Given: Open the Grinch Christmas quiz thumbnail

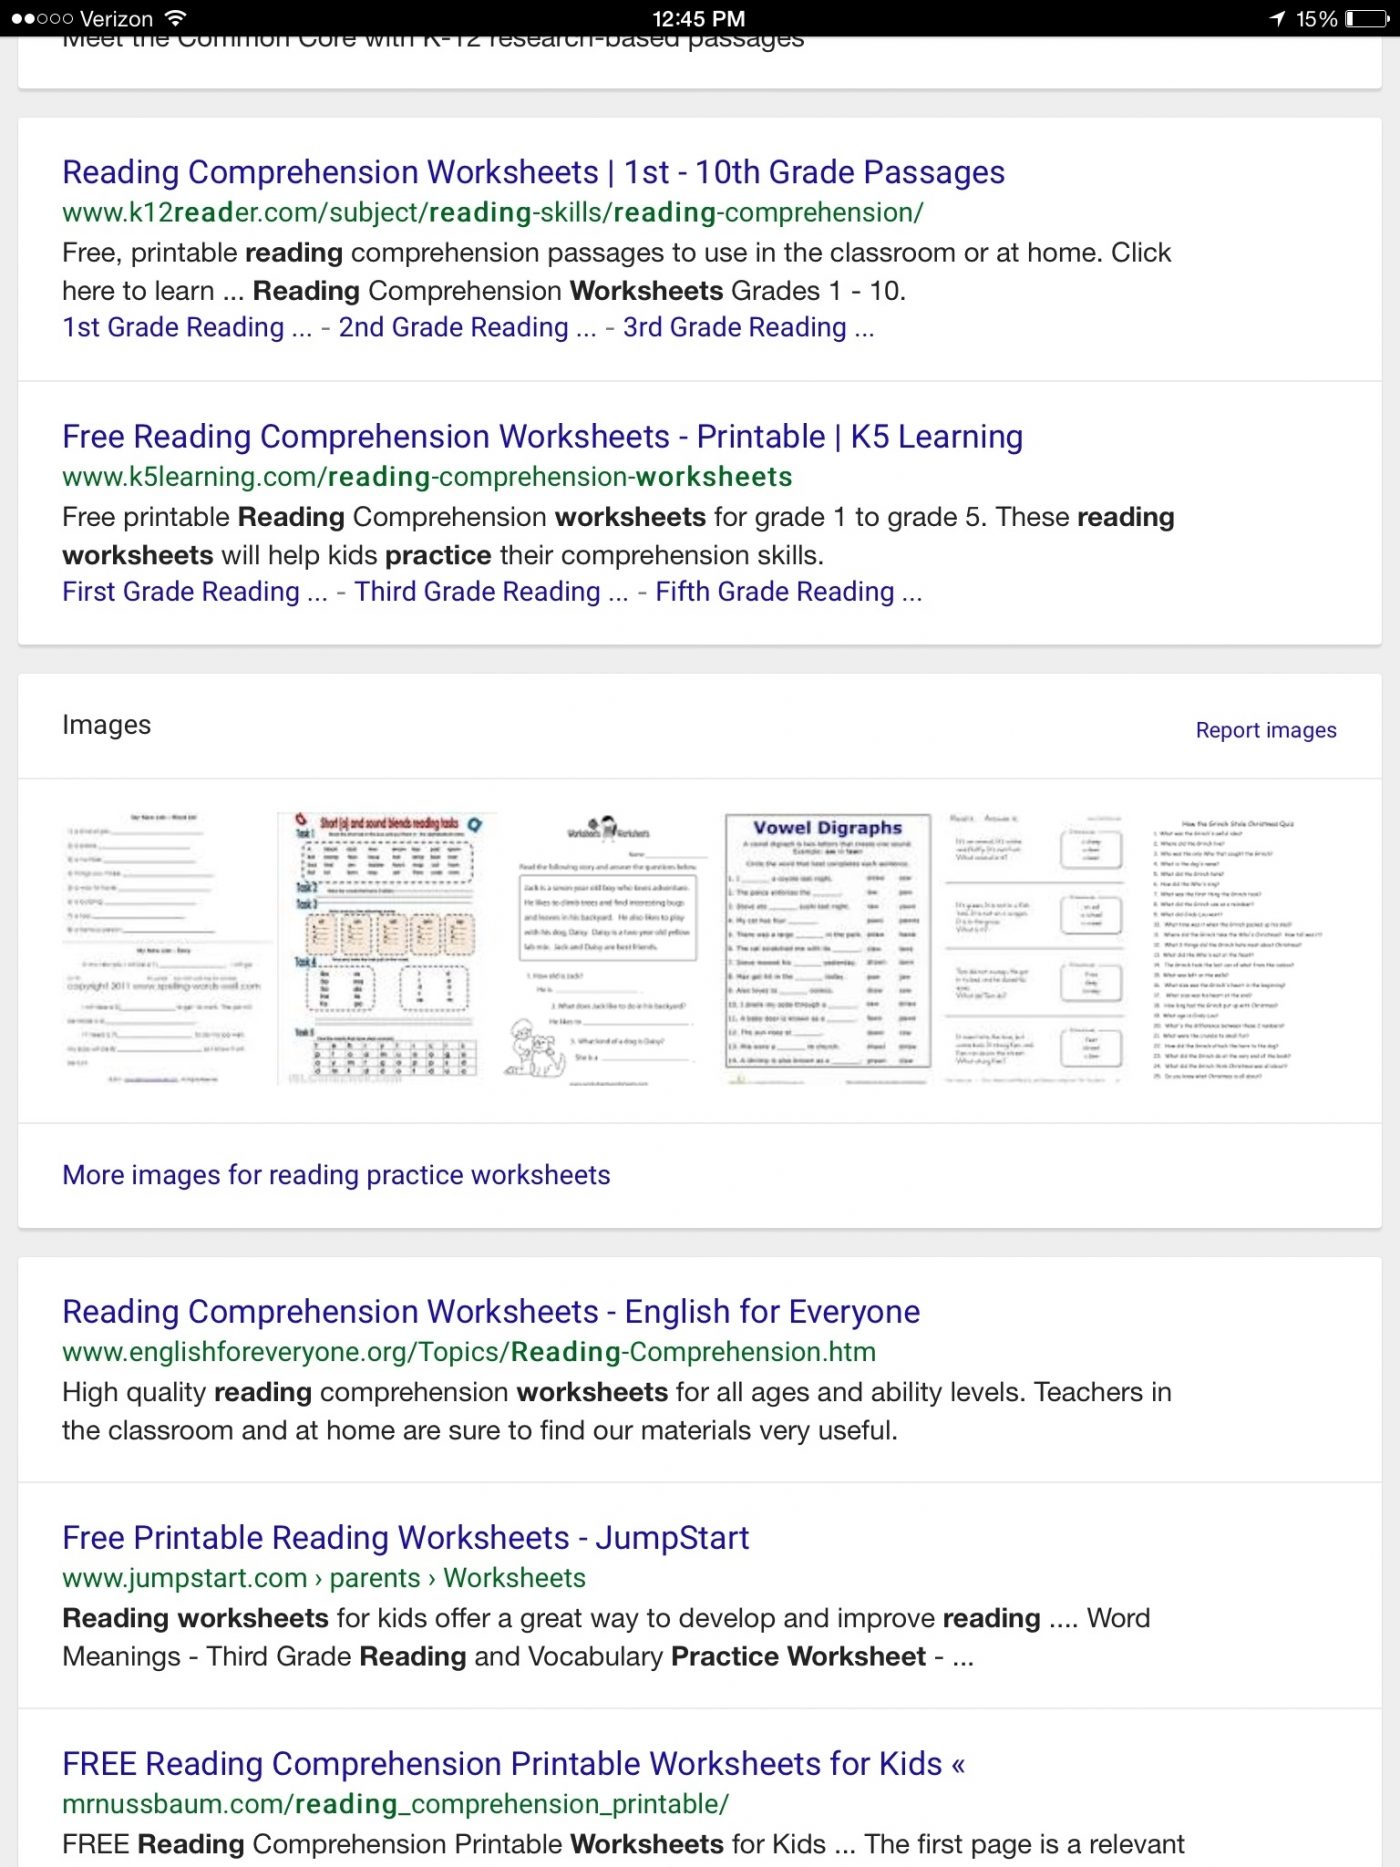Looking at the screenshot, I should pyautogui.click(x=1237, y=948).
